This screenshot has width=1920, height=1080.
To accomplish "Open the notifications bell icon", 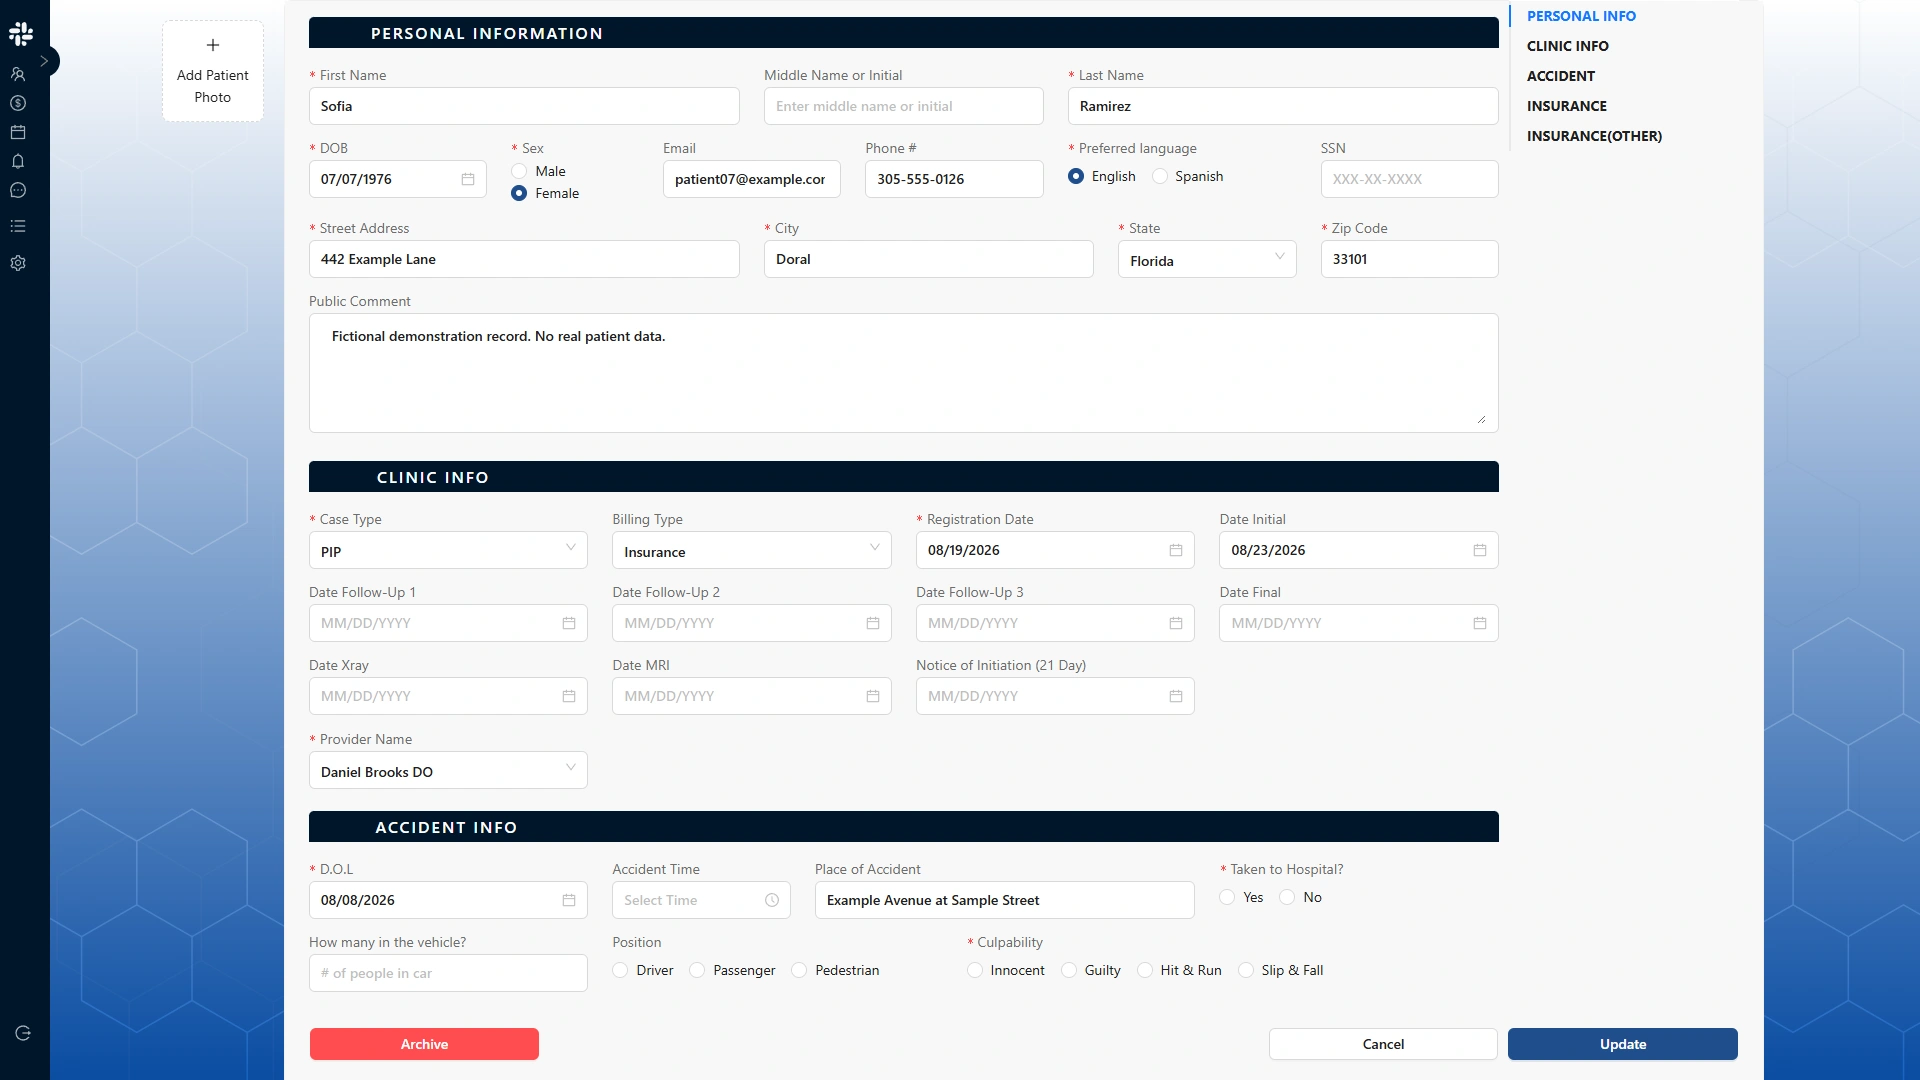I will (18, 161).
